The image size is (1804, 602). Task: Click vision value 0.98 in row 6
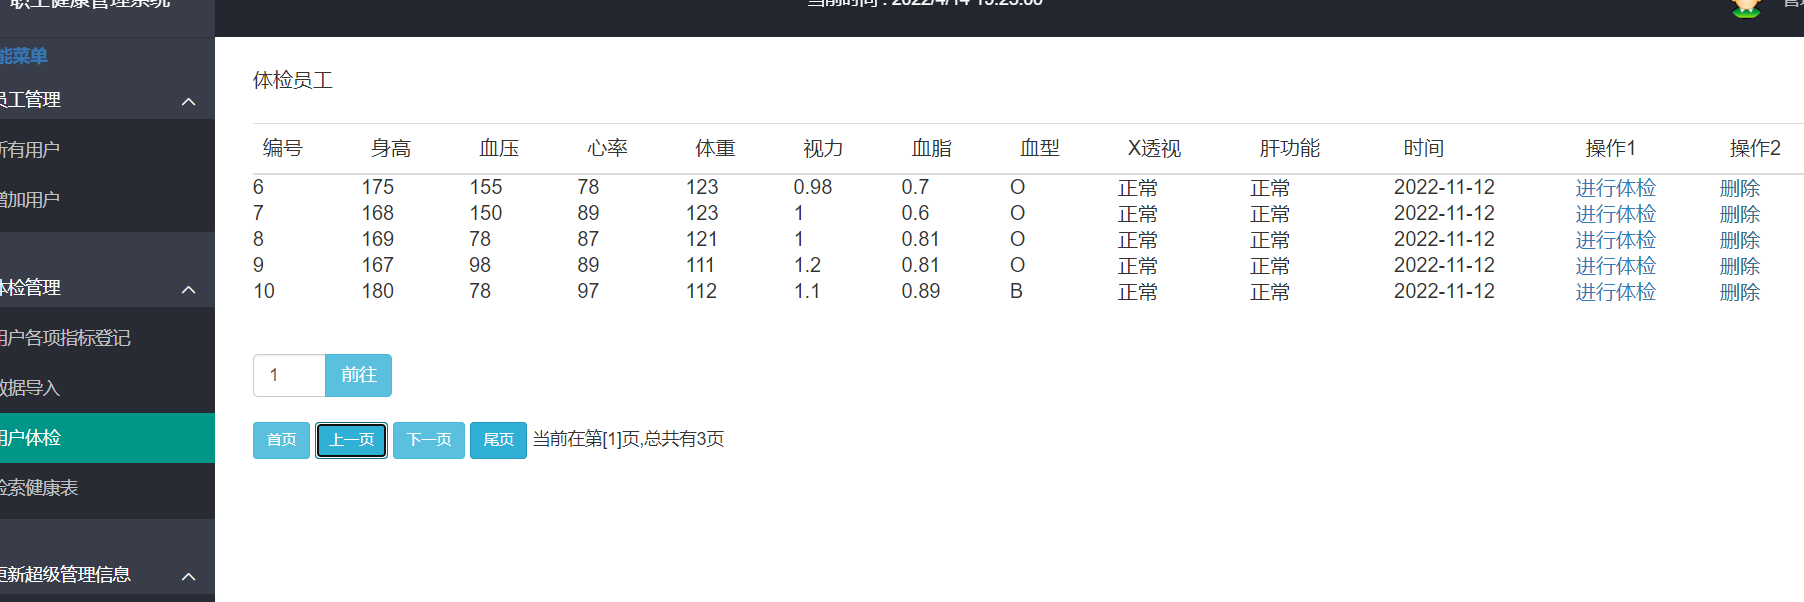tap(812, 187)
